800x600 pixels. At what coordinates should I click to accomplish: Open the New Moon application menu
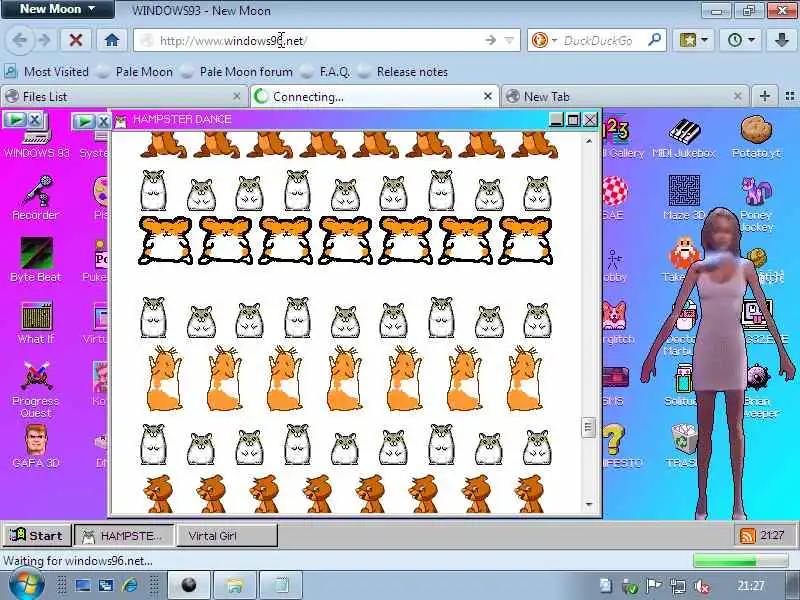tap(57, 9)
